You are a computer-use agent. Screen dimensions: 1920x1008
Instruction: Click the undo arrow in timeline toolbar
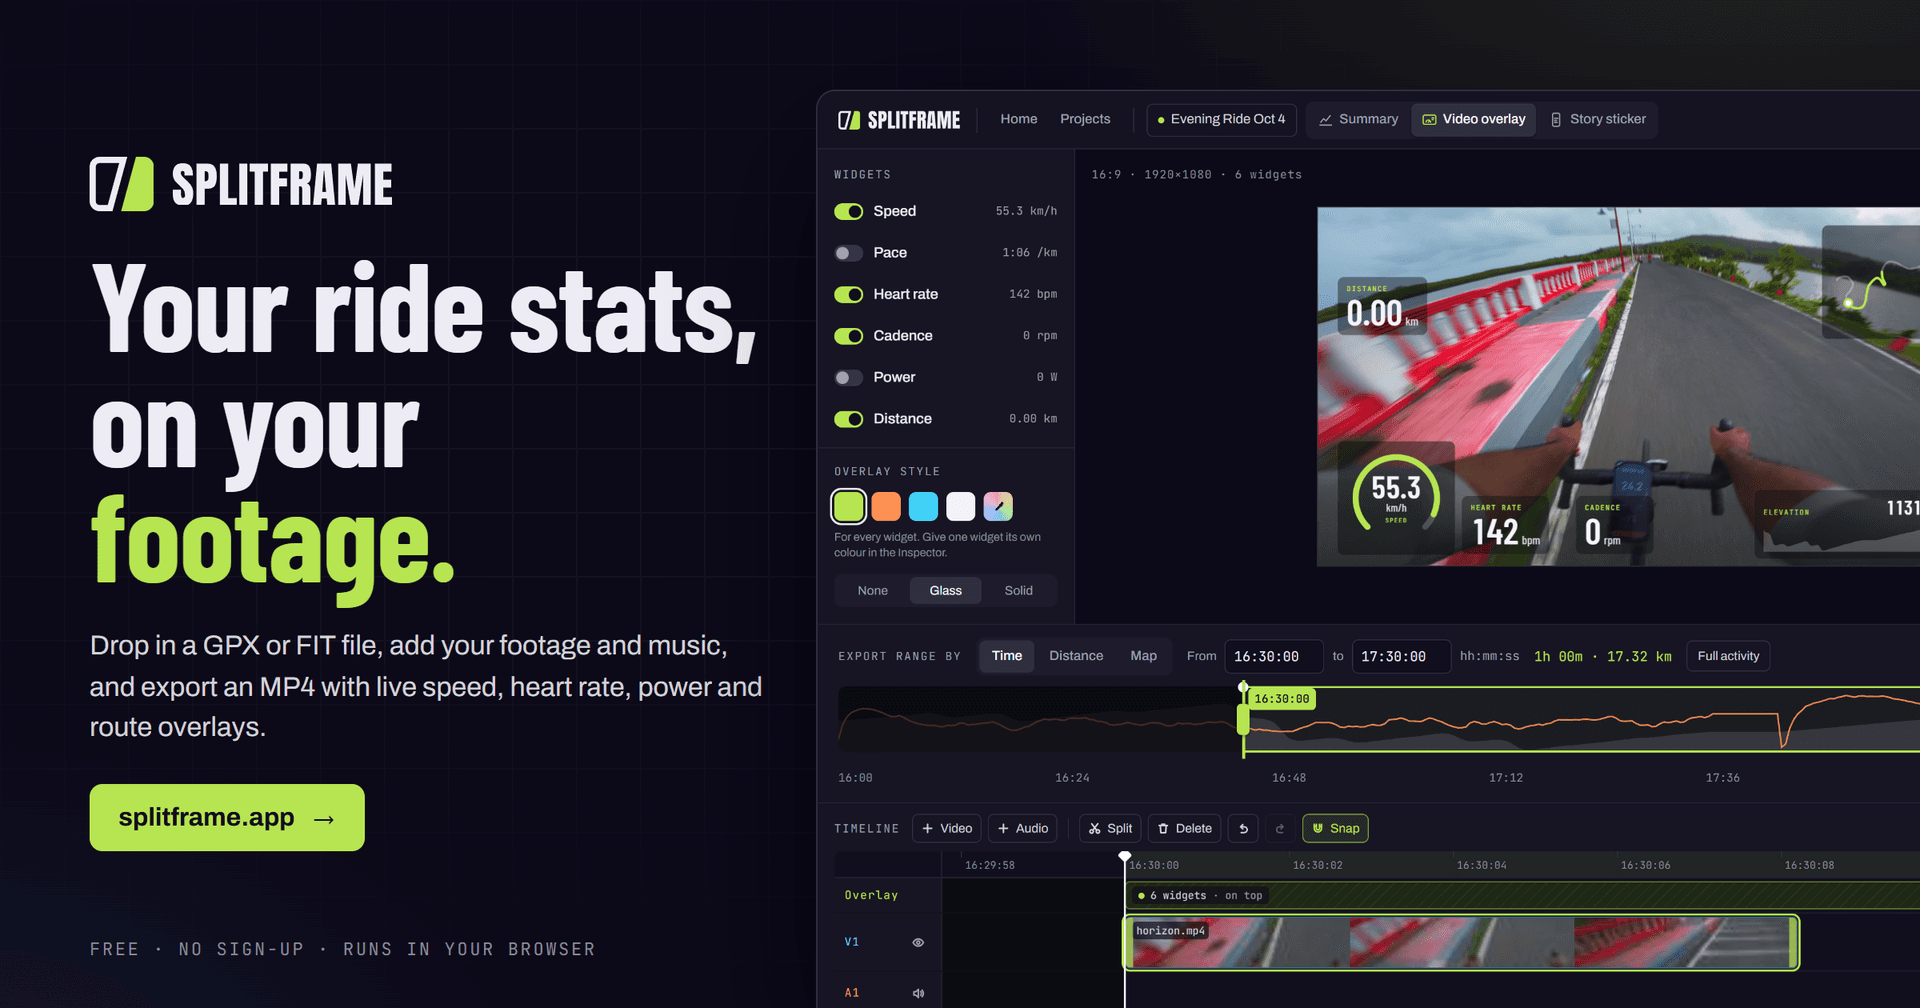click(1243, 828)
